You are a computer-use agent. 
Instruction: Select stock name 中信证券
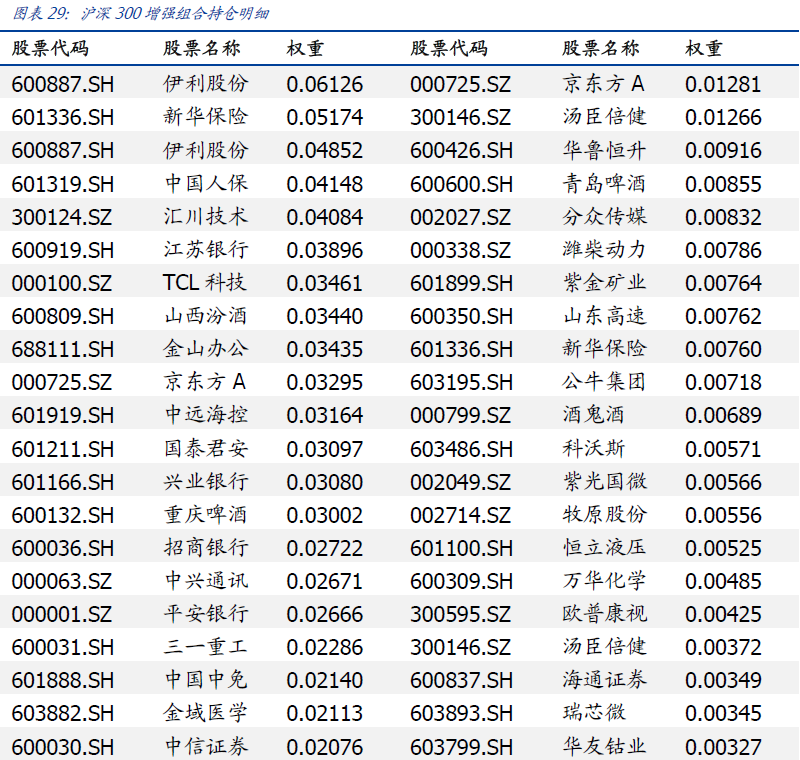(206, 747)
